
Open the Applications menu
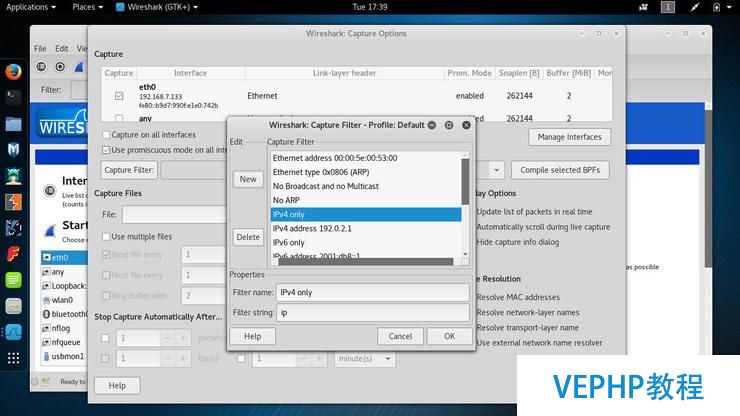(x=31, y=7)
